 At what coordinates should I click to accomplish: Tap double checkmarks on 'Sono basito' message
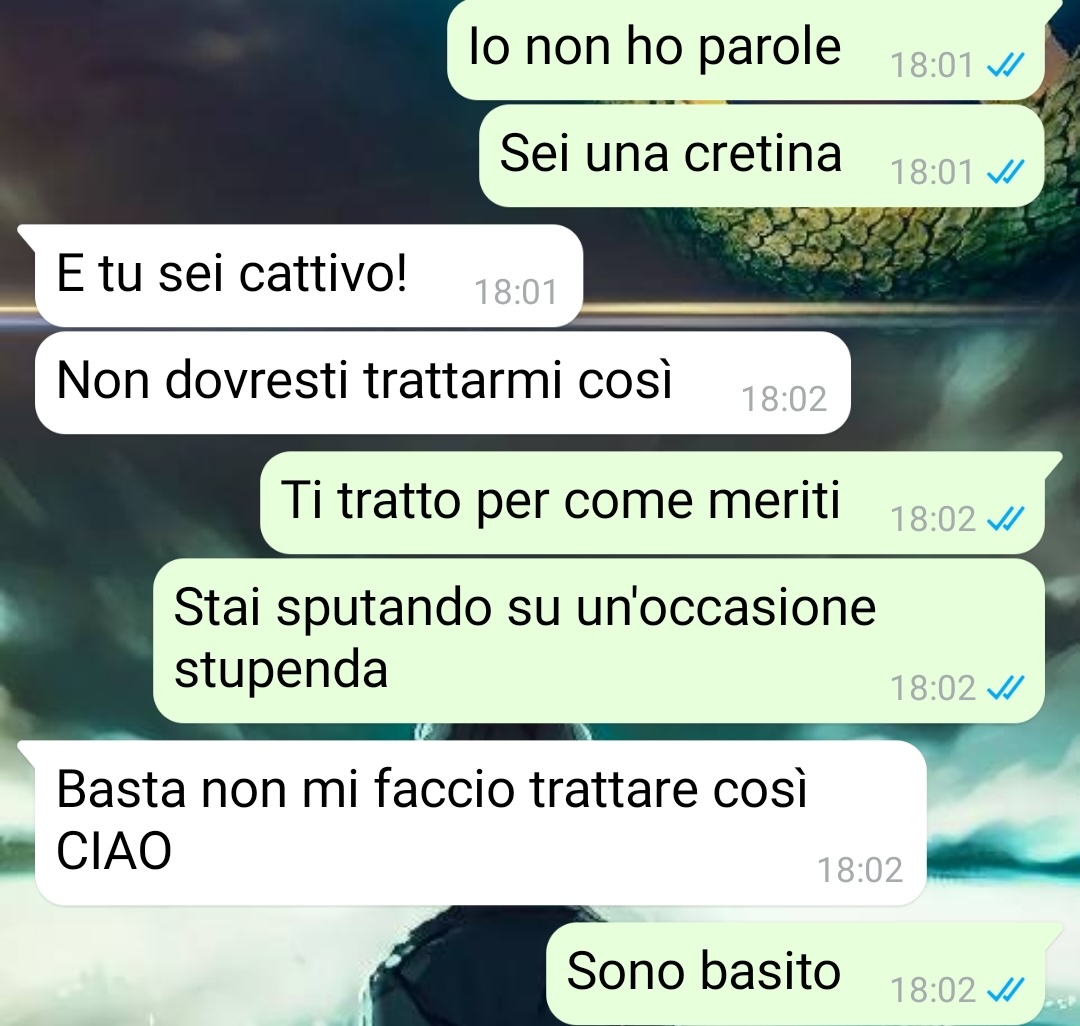click(1006, 990)
